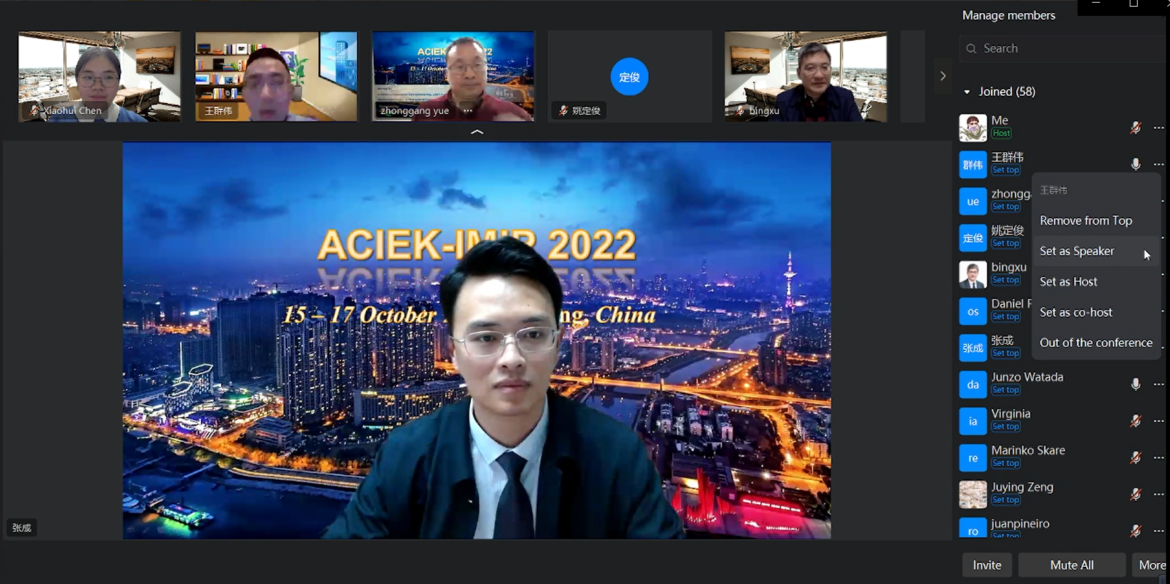The height and width of the screenshot is (584, 1170).
Task: Open more options for Me row
Action: tap(1158, 128)
